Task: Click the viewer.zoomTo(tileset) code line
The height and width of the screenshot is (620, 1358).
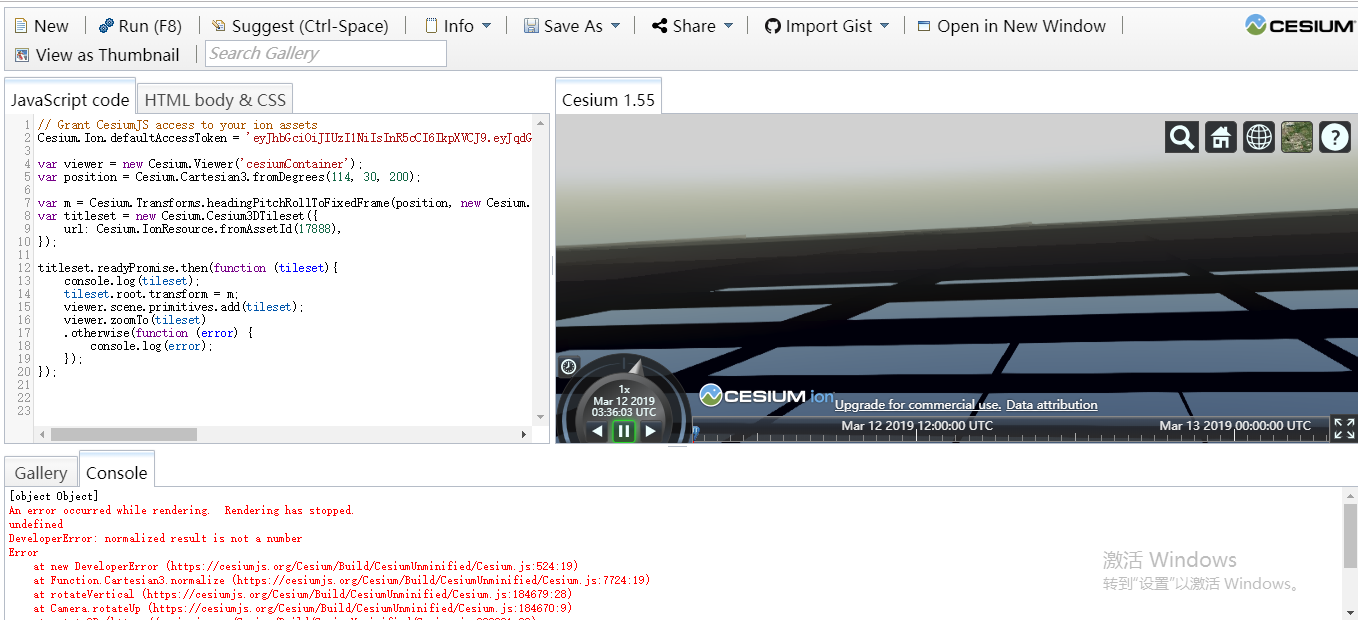Action: 133,320
